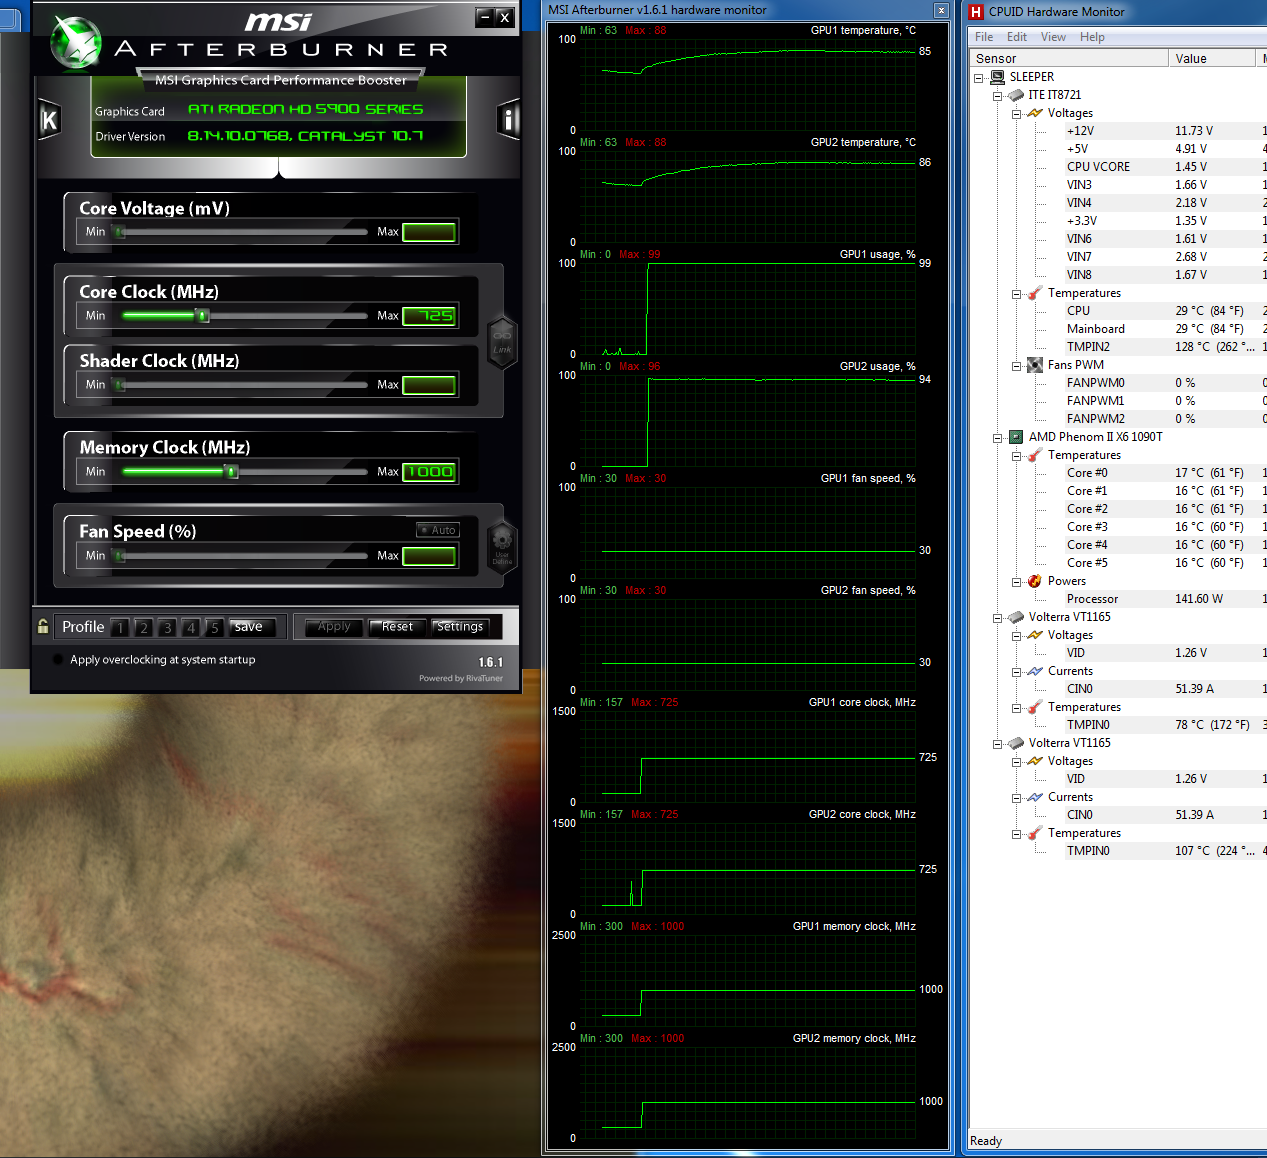
Task: Close the Afterburner hardware monitor window
Action: click(x=941, y=10)
